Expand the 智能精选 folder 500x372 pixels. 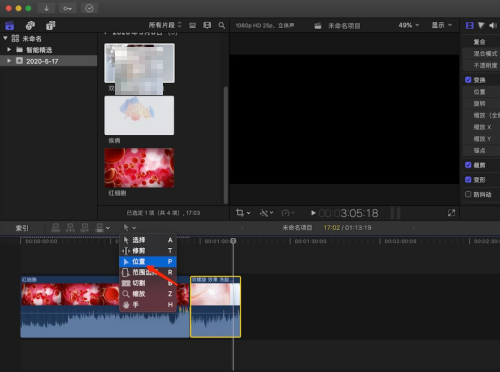9,50
